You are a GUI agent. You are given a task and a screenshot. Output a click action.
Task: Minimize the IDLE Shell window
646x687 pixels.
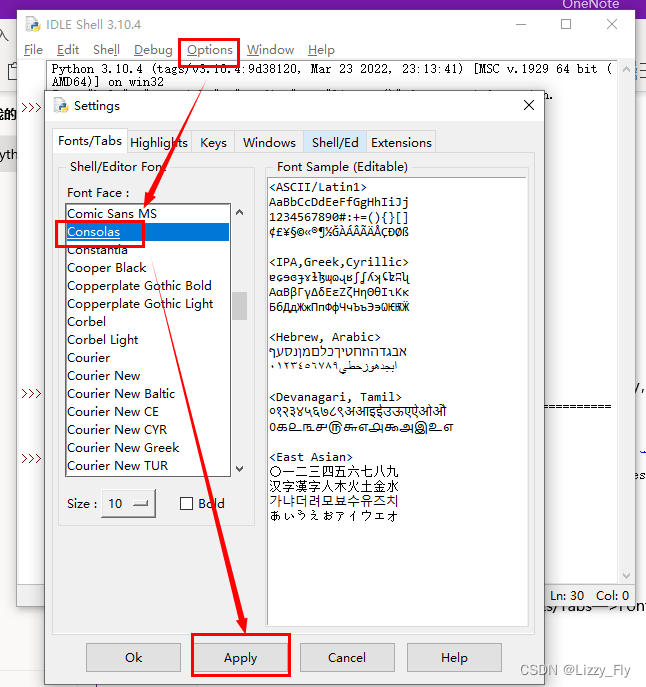(521, 24)
